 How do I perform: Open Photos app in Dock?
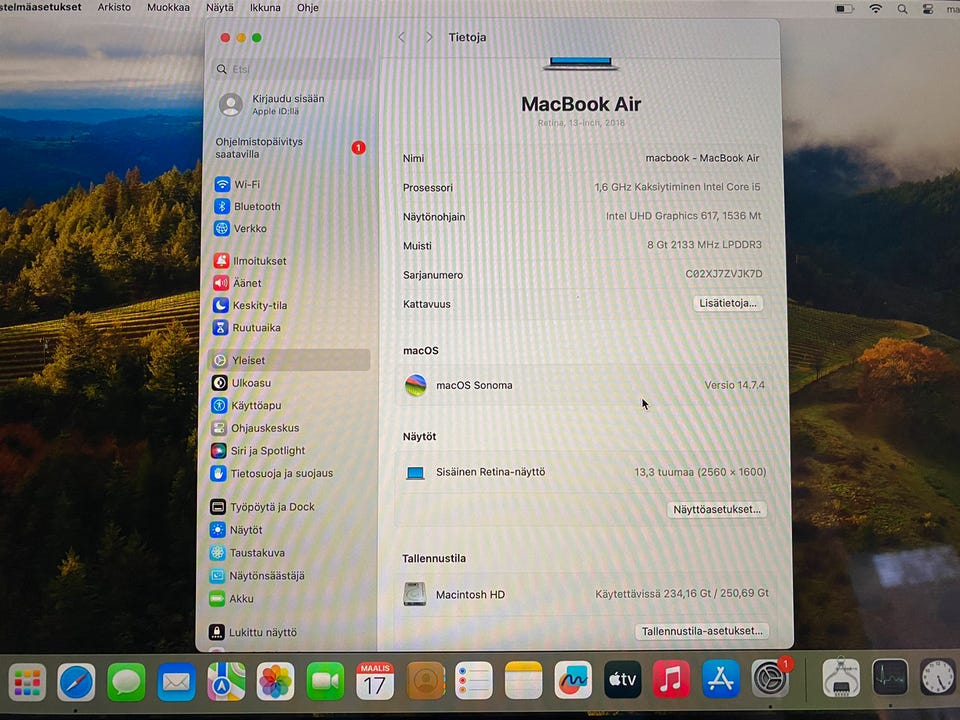[276, 681]
